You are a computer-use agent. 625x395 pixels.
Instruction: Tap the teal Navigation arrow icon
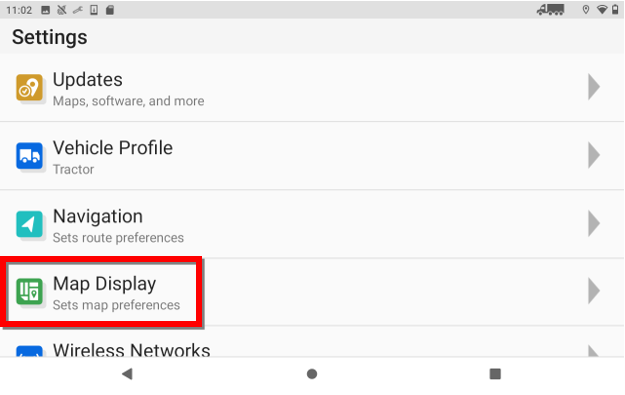[29, 224]
